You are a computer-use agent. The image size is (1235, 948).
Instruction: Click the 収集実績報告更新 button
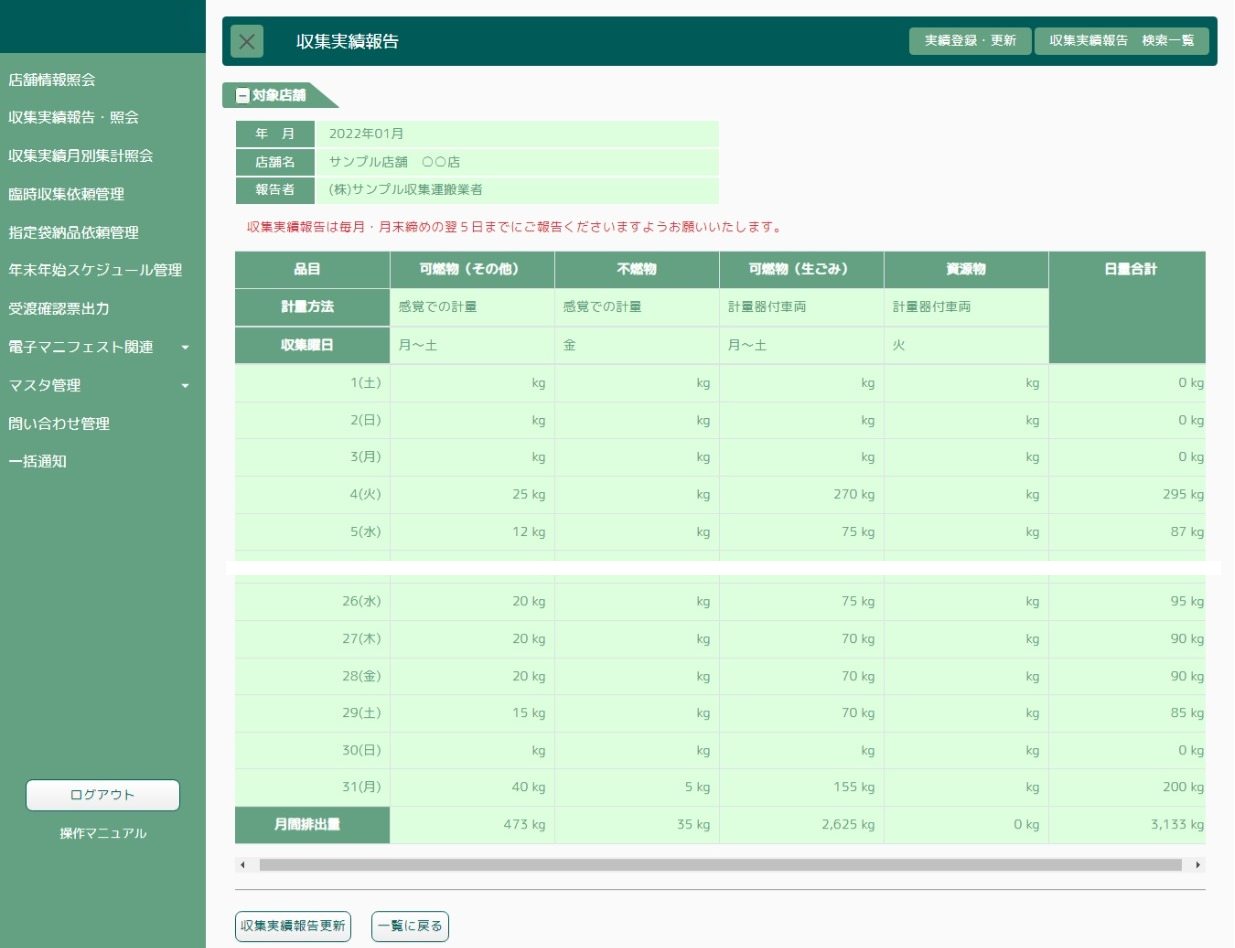(x=293, y=926)
